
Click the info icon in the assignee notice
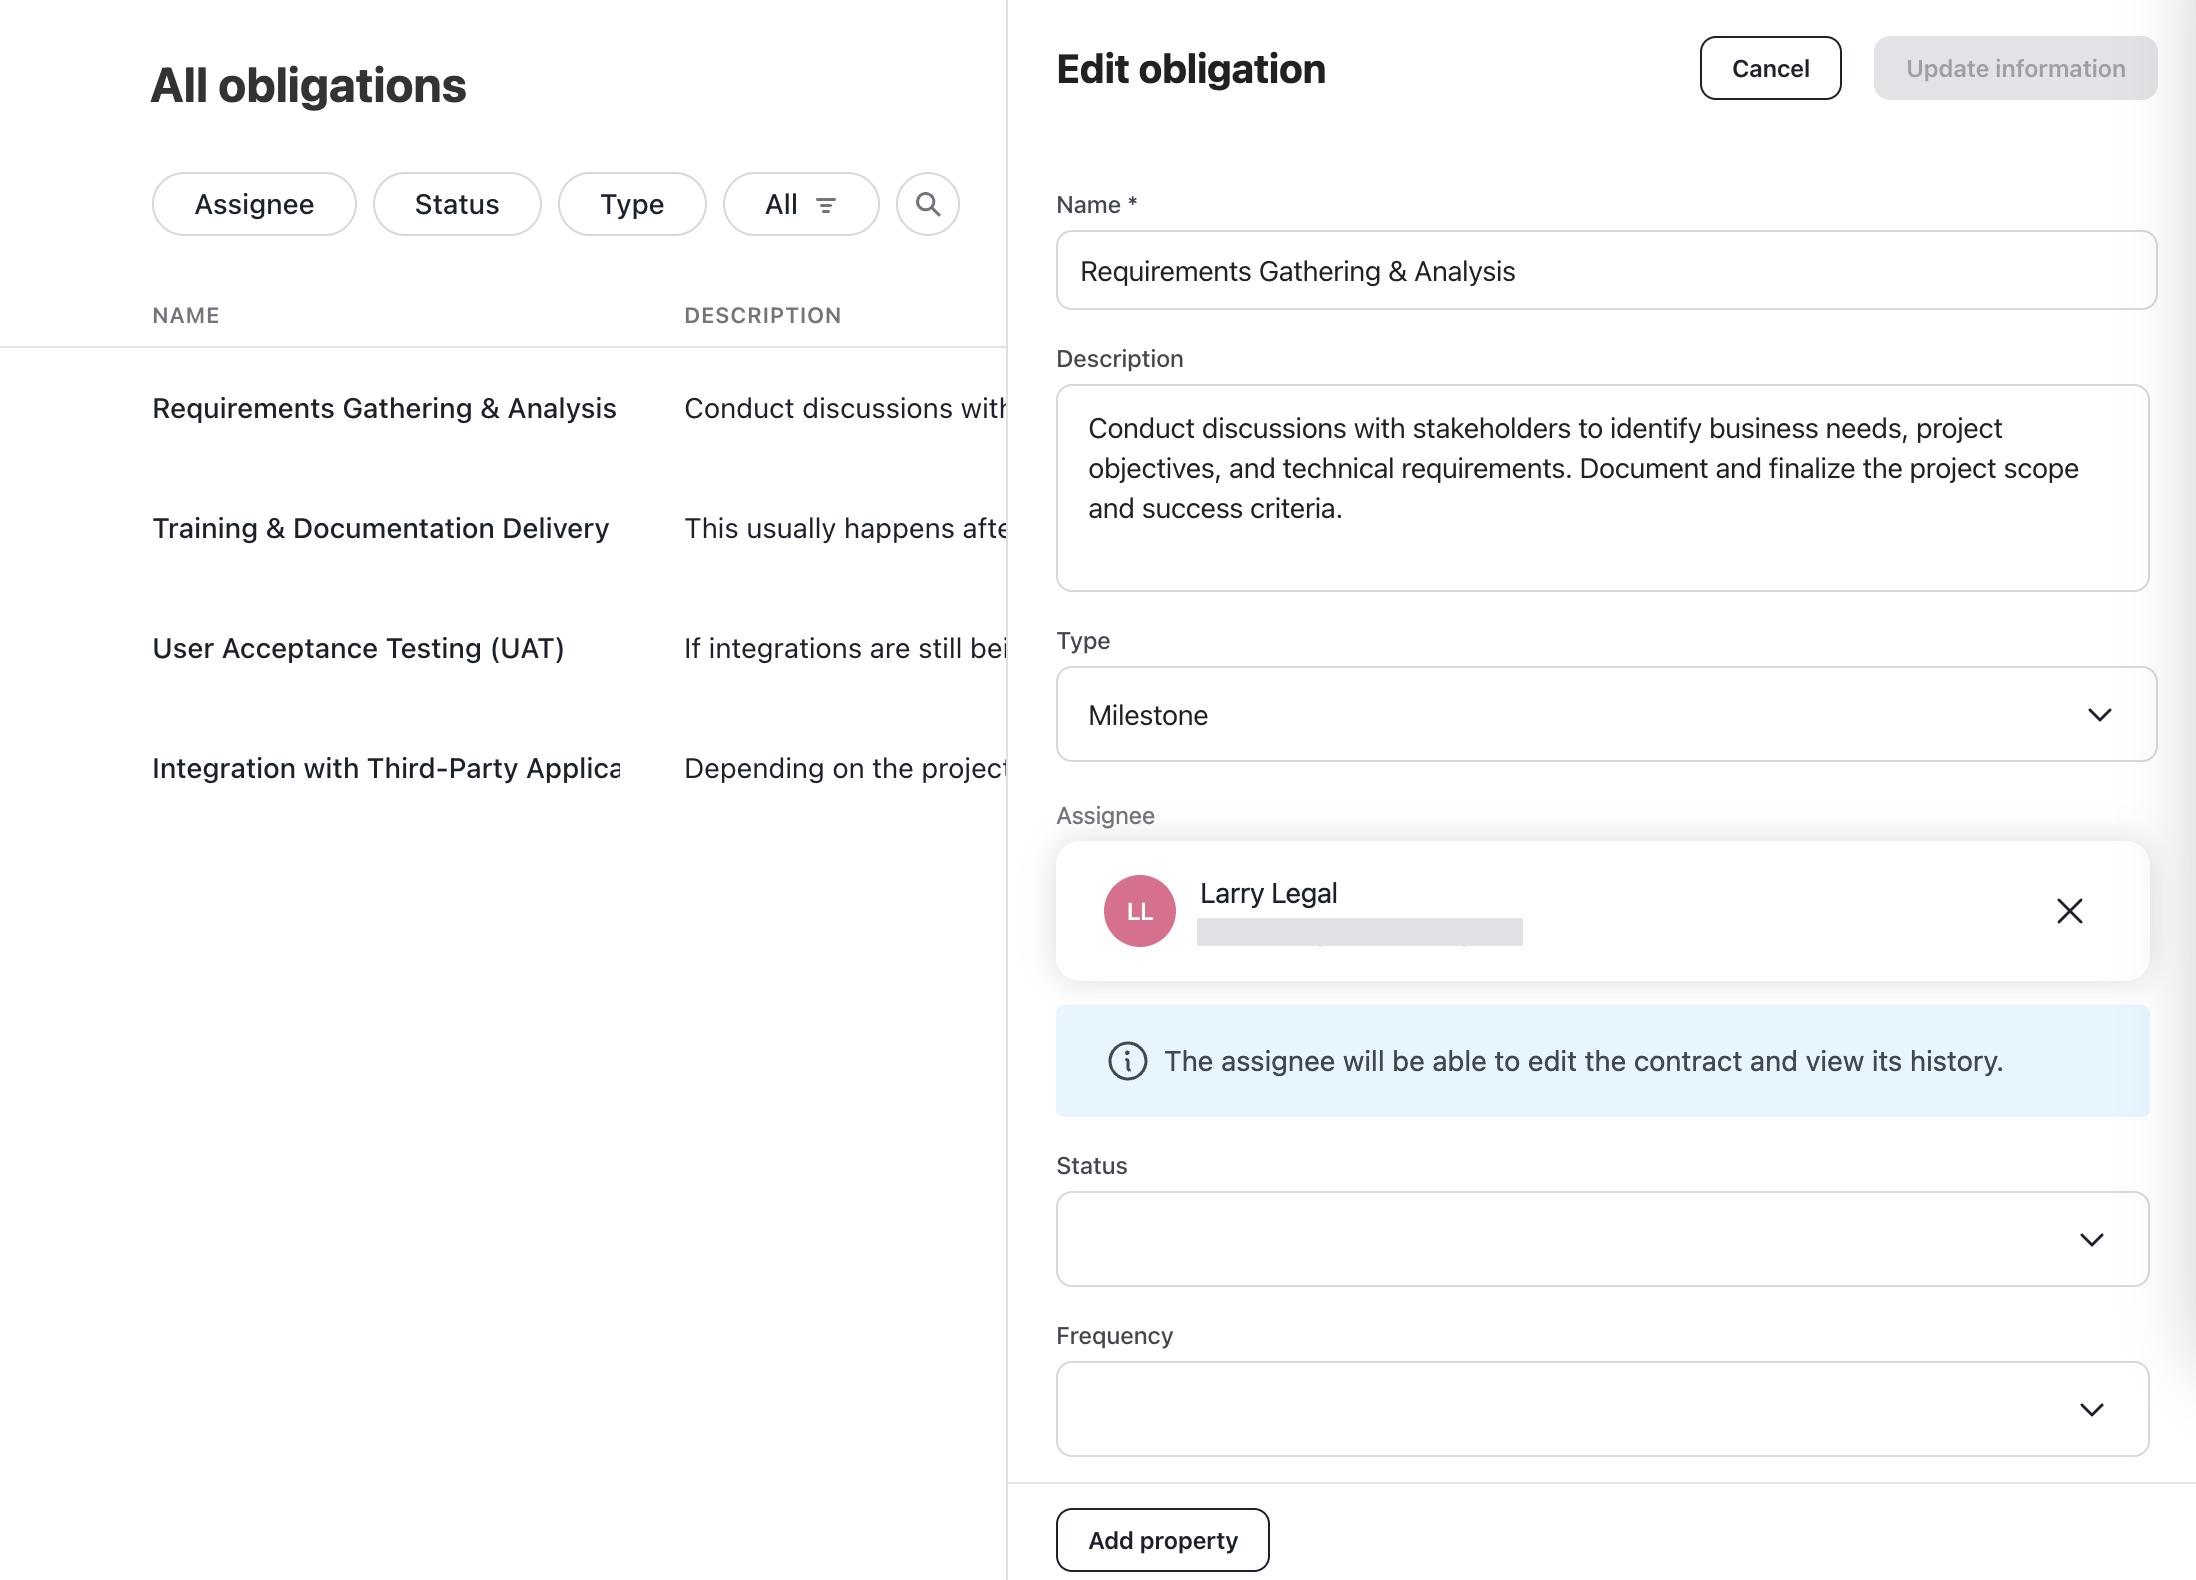click(1127, 1061)
